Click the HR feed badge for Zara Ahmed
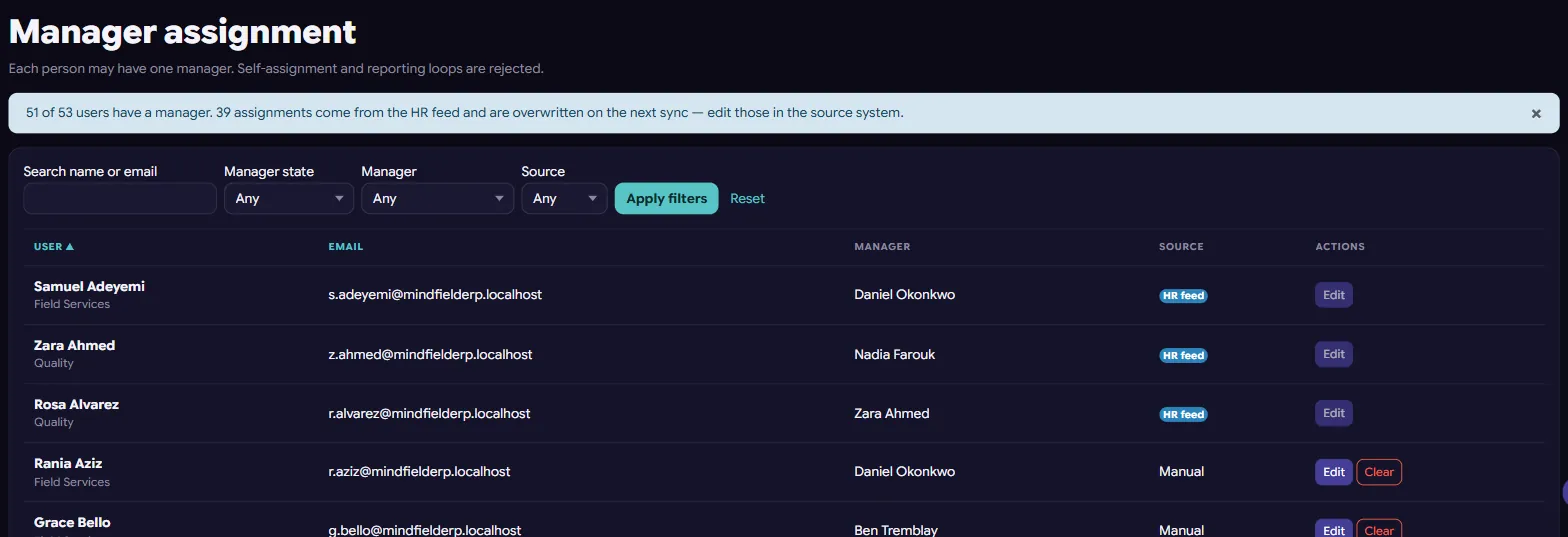The height and width of the screenshot is (537, 1568). coord(1183,355)
